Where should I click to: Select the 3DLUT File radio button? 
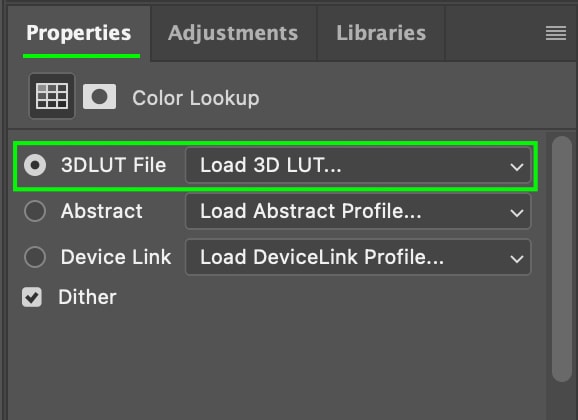35,165
